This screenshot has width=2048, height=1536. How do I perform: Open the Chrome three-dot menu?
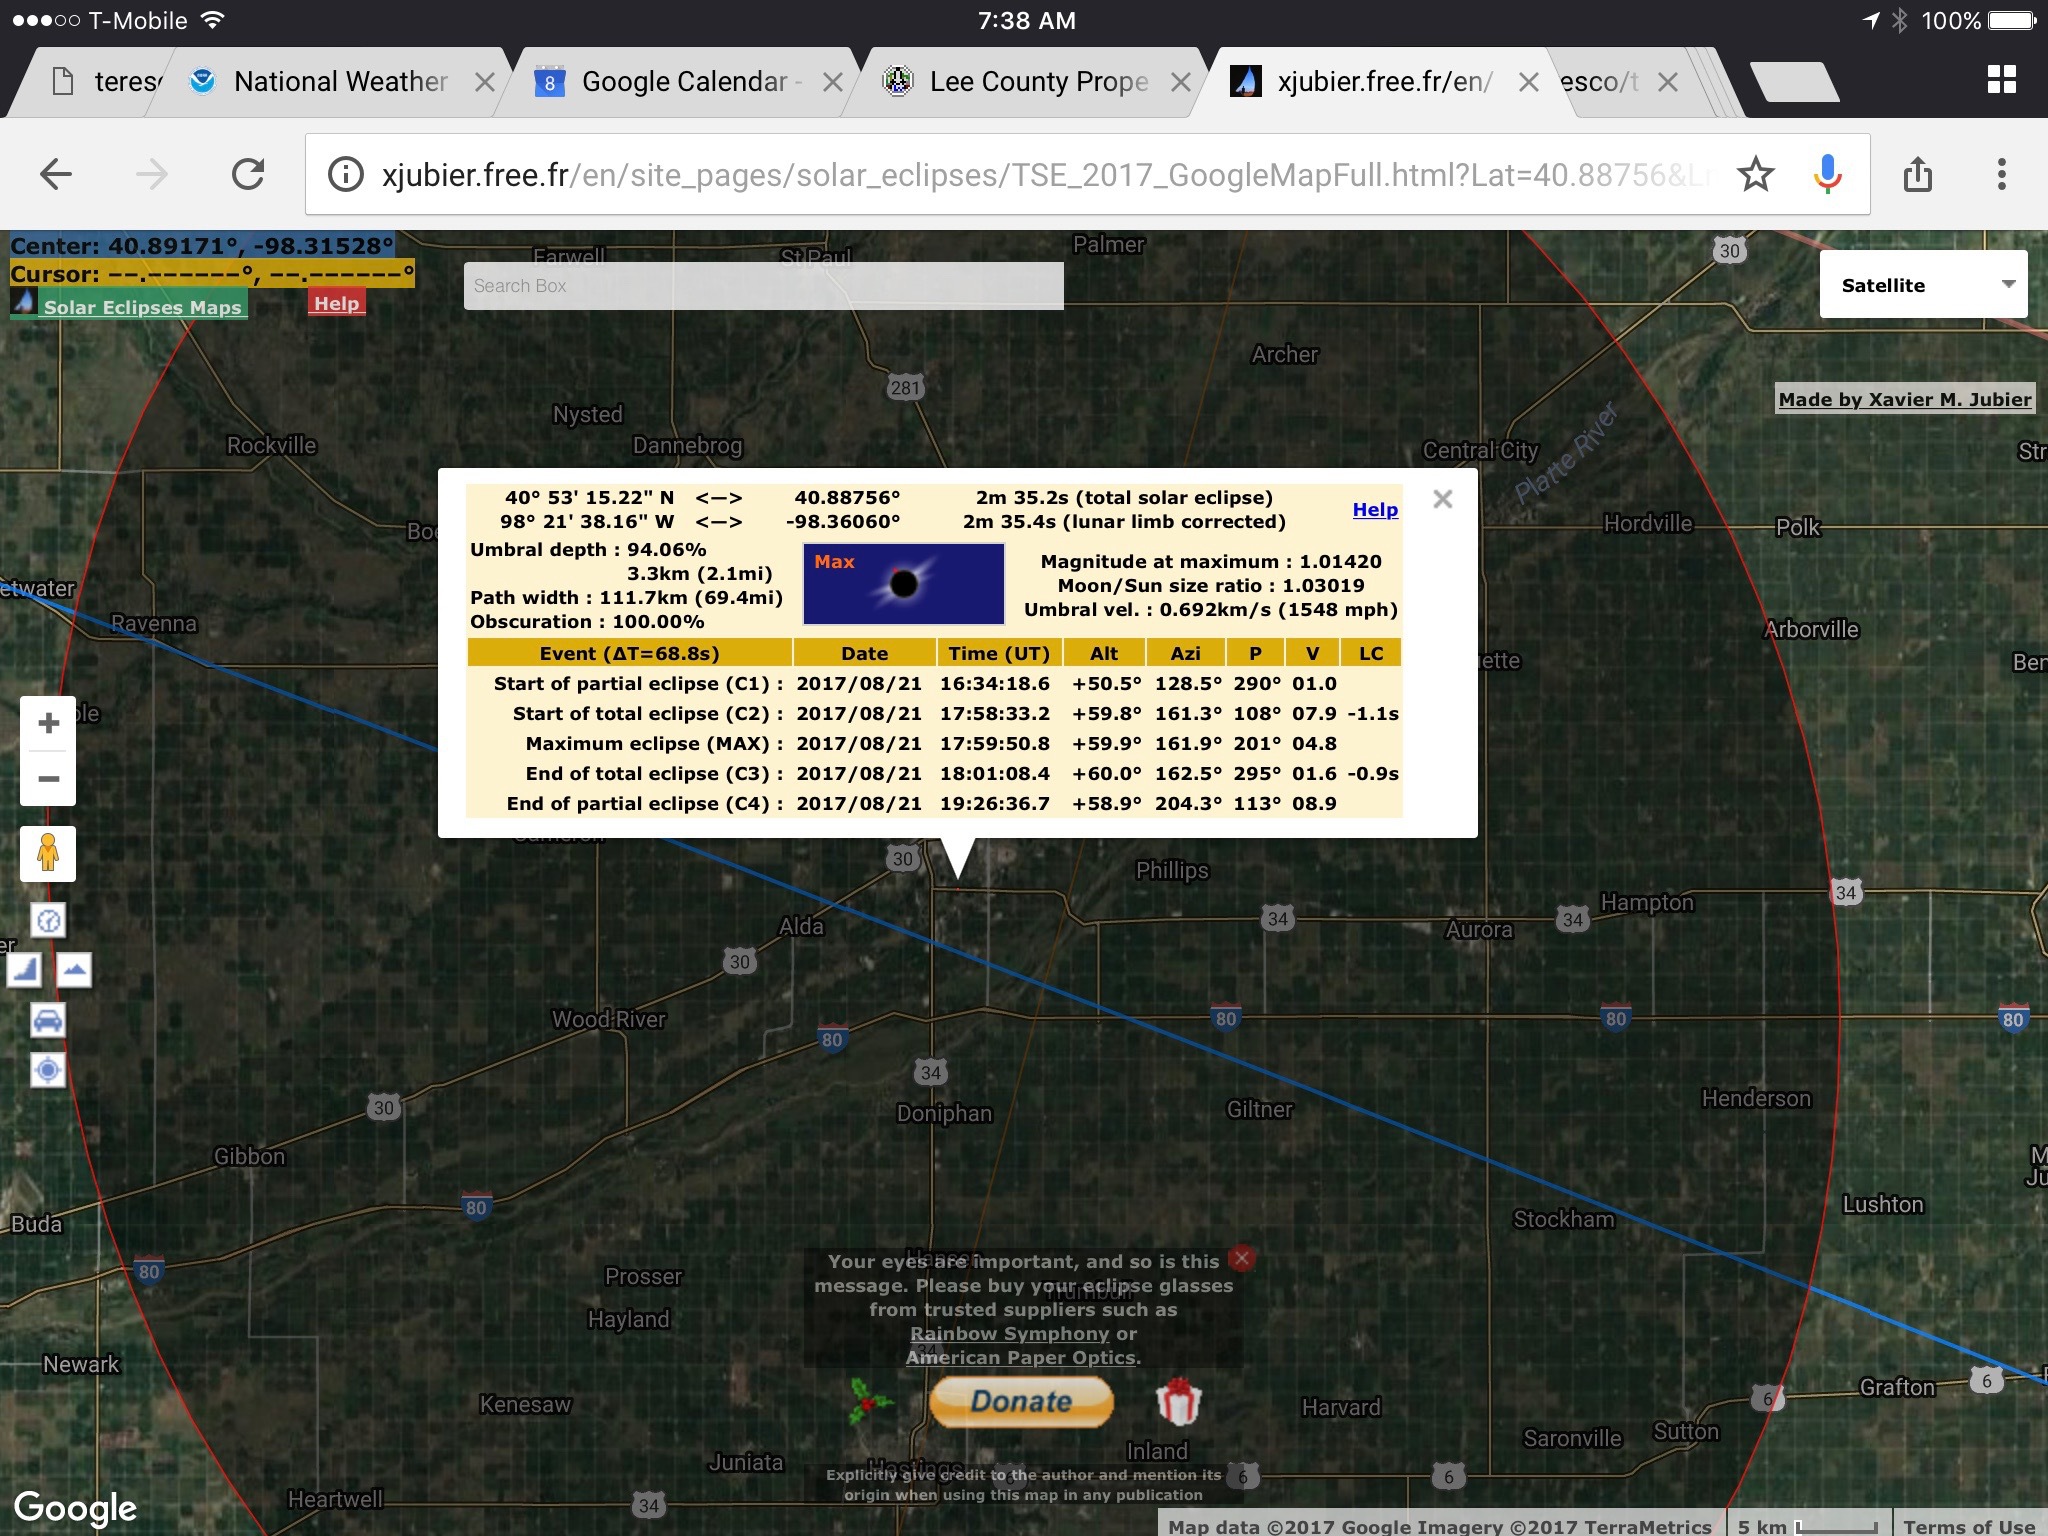(x=2001, y=174)
